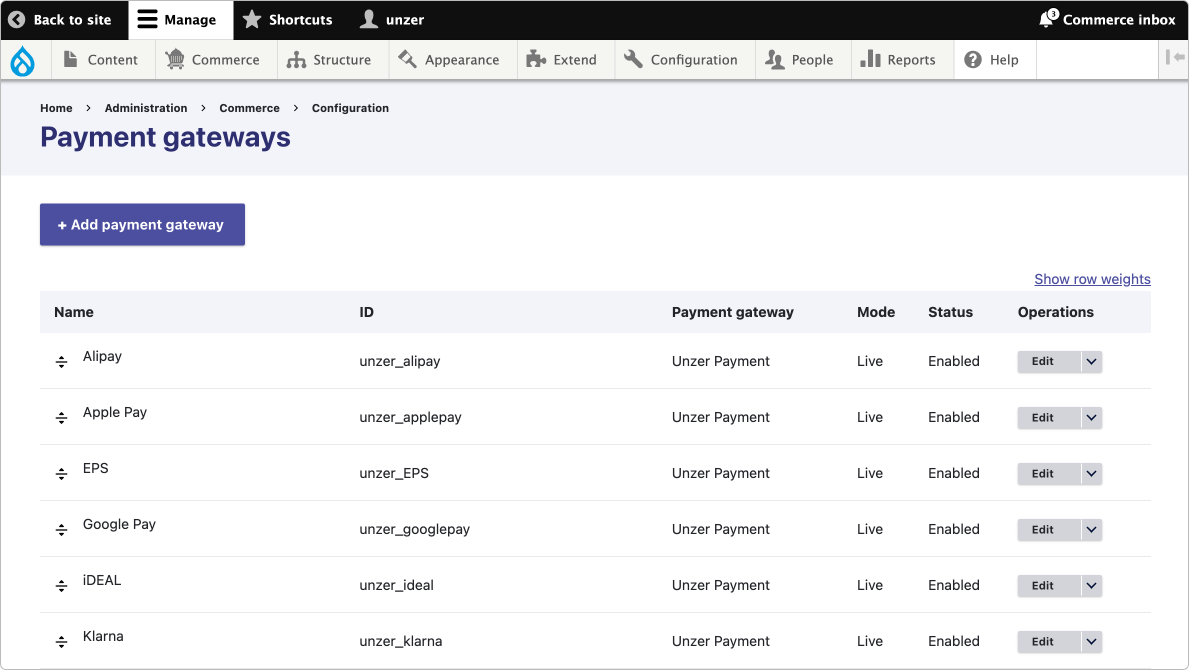
Task: Click the drag handle for Apple Pay row
Action: 61,418
